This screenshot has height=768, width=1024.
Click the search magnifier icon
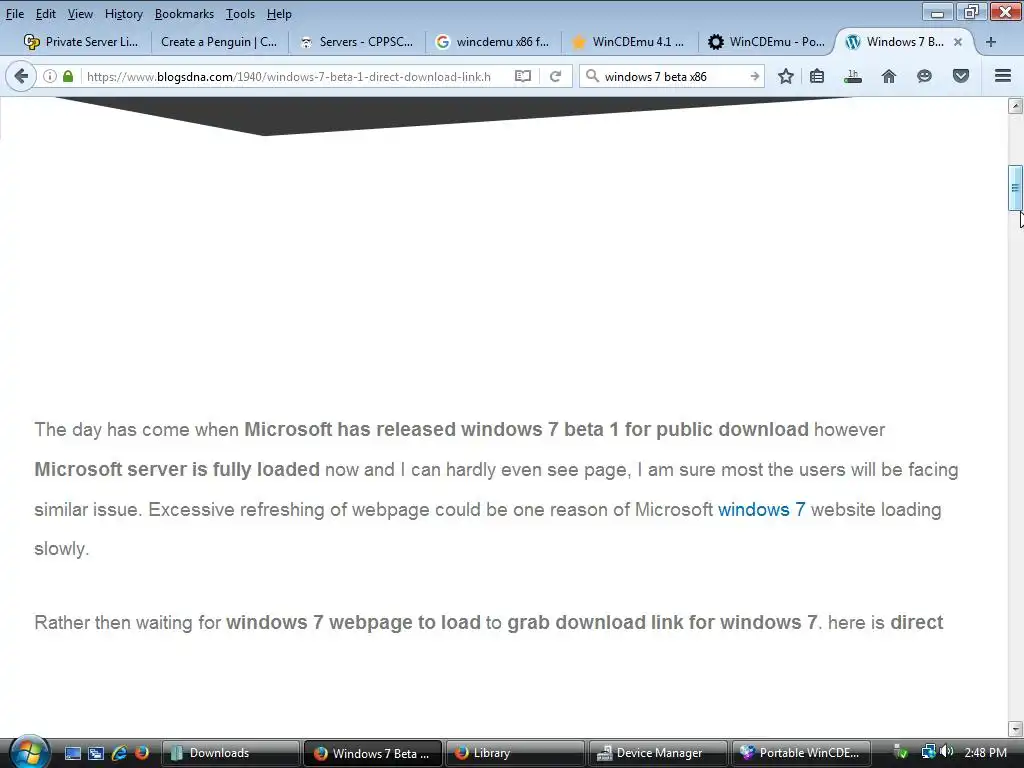click(592, 76)
